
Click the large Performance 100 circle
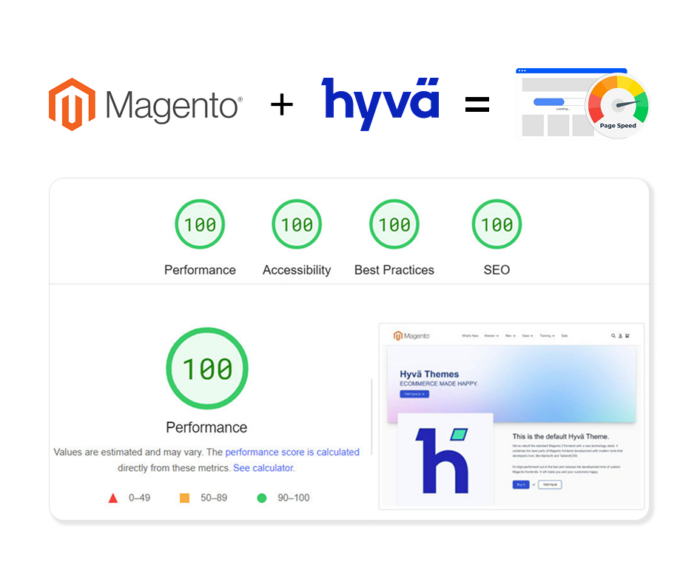point(206,370)
